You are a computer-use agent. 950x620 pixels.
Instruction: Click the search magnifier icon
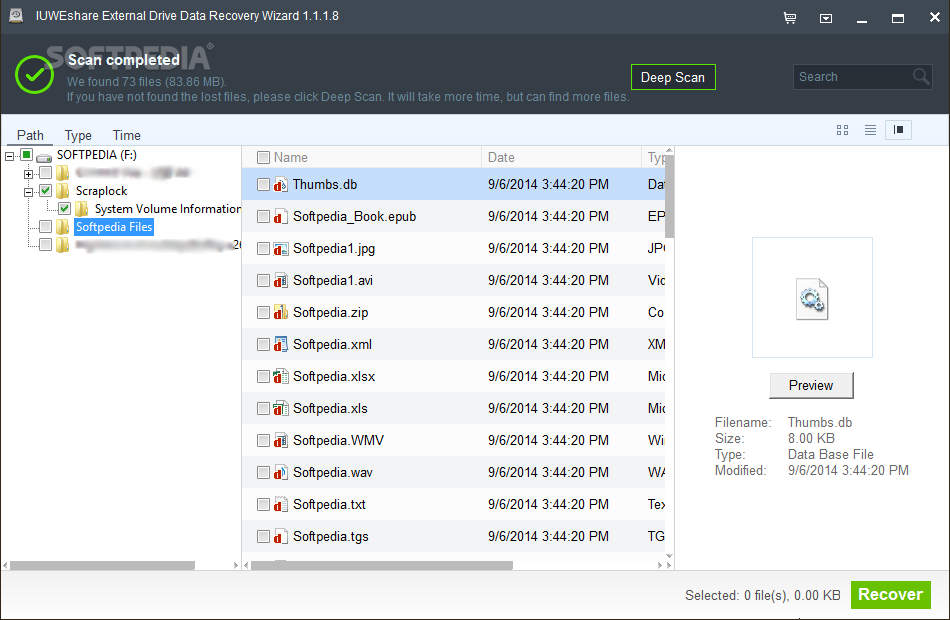tap(921, 76)
